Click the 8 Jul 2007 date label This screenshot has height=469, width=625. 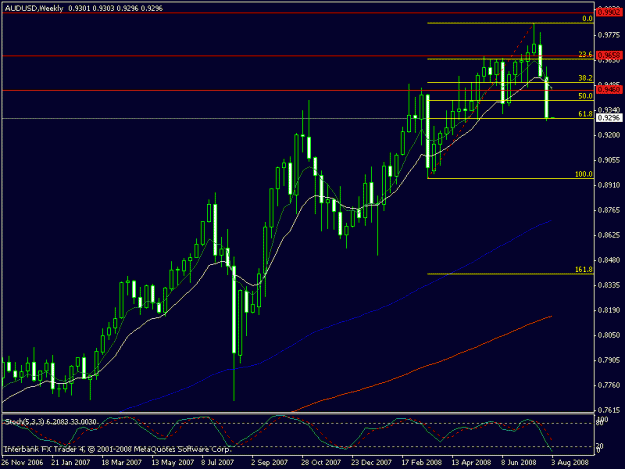218,463
